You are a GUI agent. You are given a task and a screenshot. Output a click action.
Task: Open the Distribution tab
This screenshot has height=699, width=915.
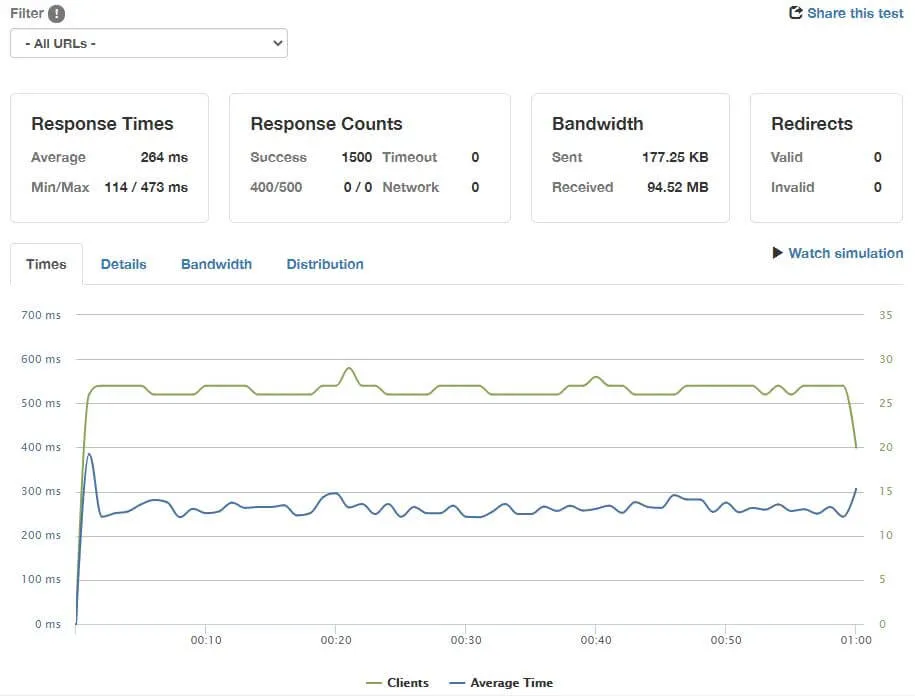[x=325, y=264]
